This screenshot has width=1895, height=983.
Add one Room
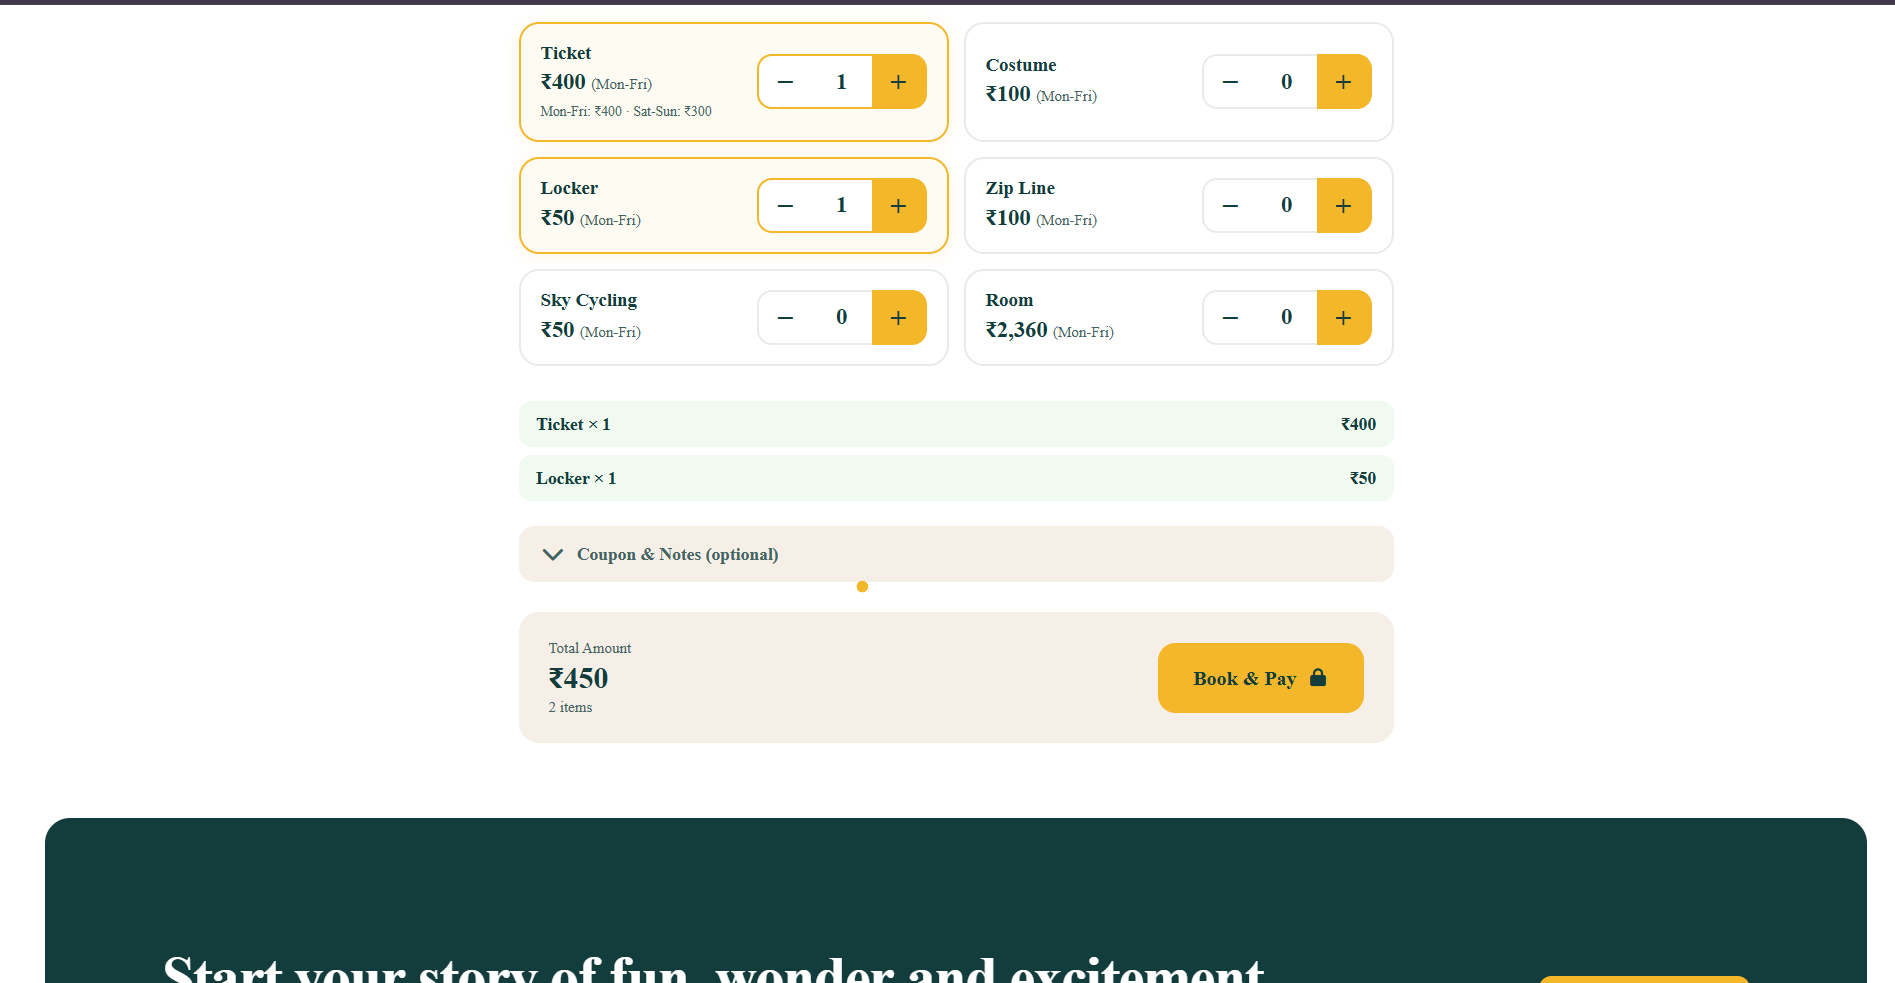click(1344, 317)
